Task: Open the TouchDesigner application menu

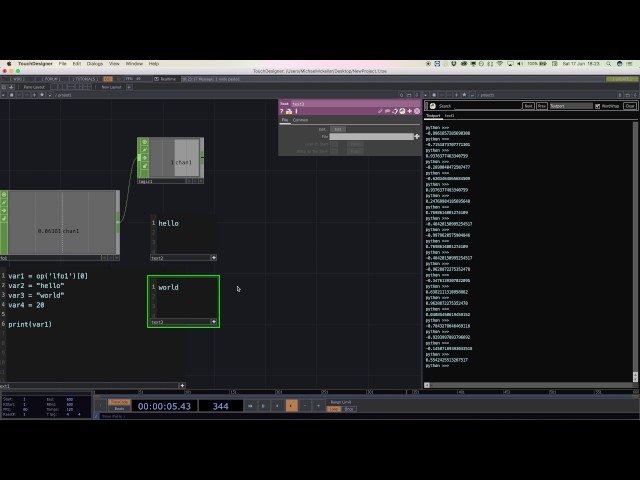Action: pos(35,64)
